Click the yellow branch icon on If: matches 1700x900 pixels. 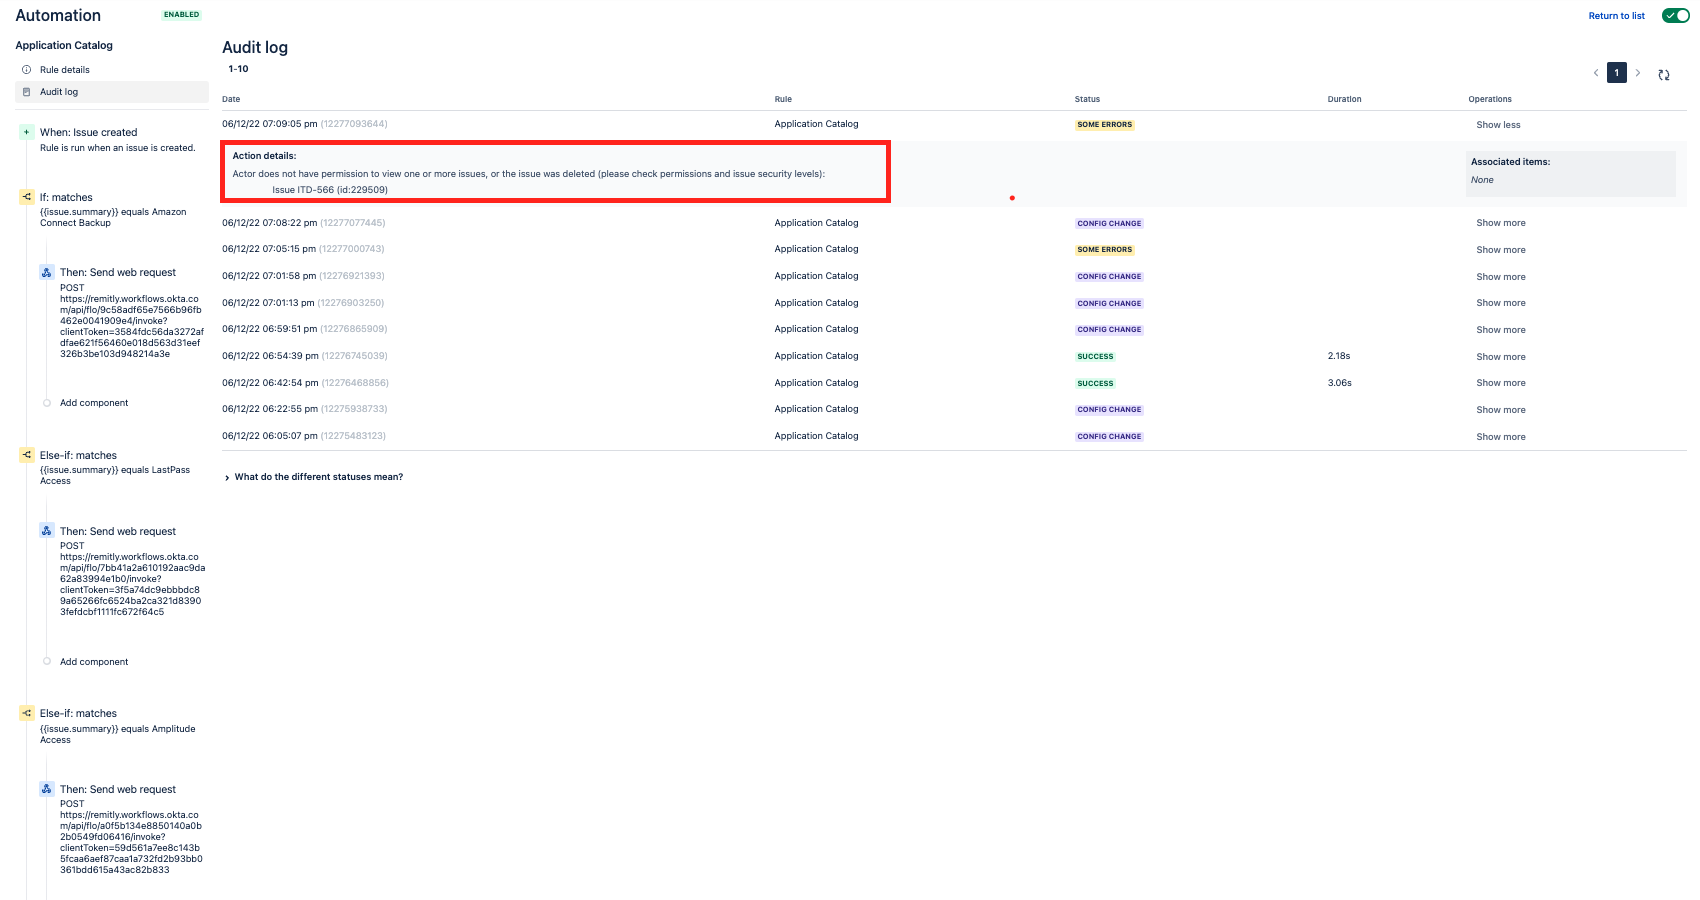pyautogui.click(x=26, y=196)
